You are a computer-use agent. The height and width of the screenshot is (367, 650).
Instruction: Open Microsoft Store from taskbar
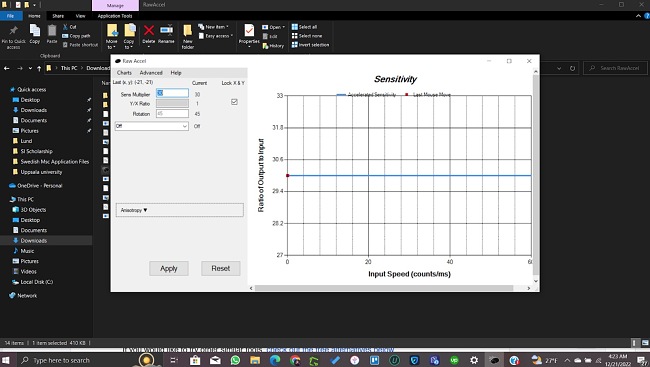(195, 360)
